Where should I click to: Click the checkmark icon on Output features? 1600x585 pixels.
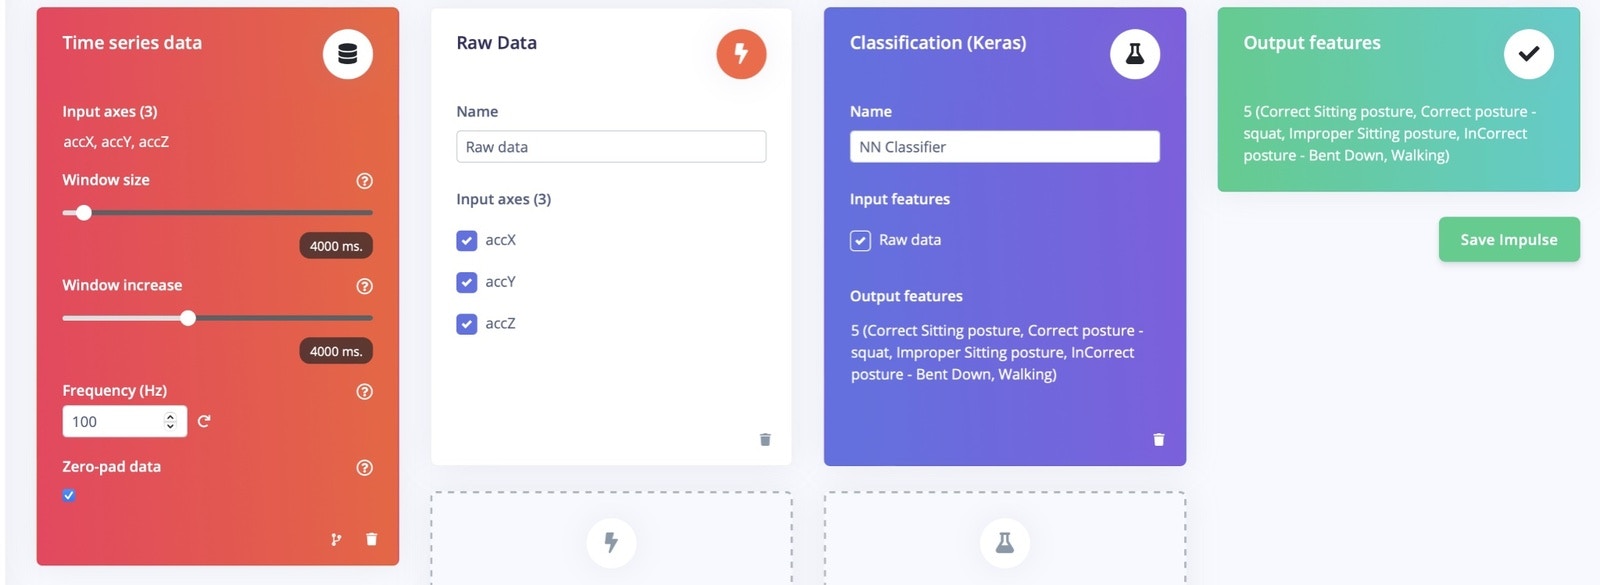1529,54
